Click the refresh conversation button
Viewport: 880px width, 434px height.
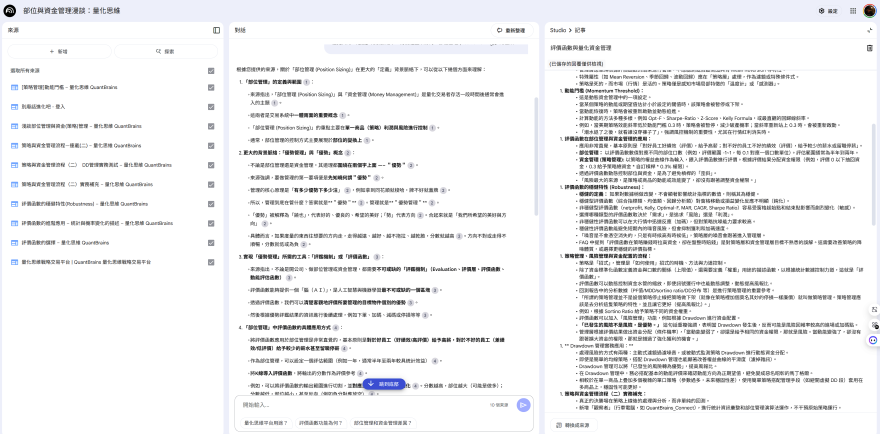click(513, 31)
